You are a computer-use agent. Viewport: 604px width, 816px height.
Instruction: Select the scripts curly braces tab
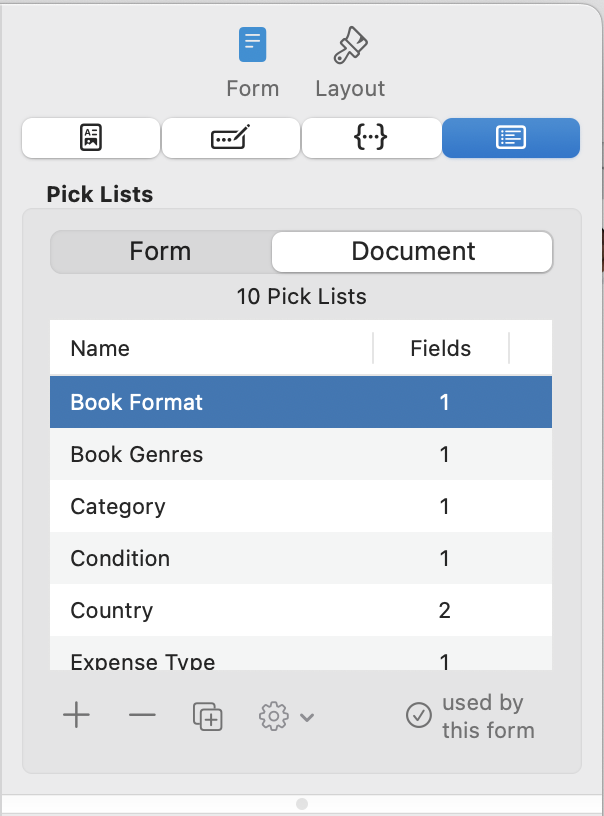tap(371, 138)
